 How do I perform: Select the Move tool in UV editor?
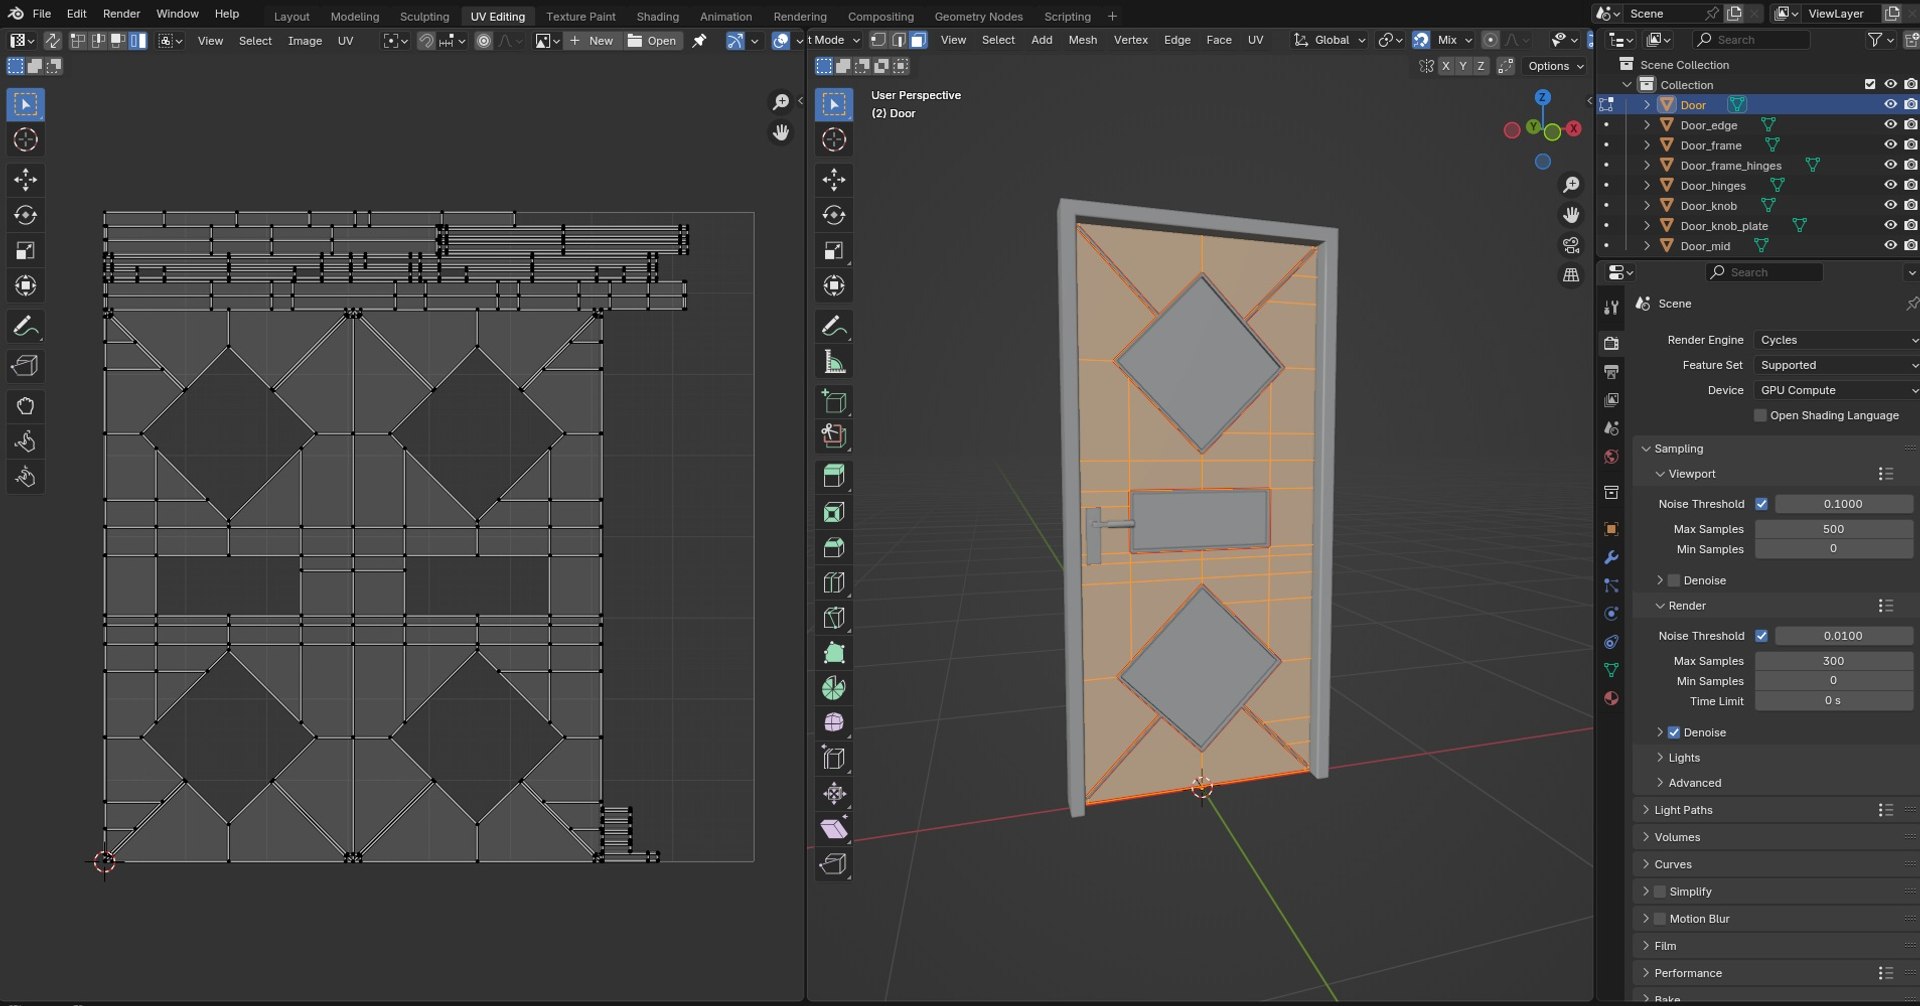click(x=26, y=180)
